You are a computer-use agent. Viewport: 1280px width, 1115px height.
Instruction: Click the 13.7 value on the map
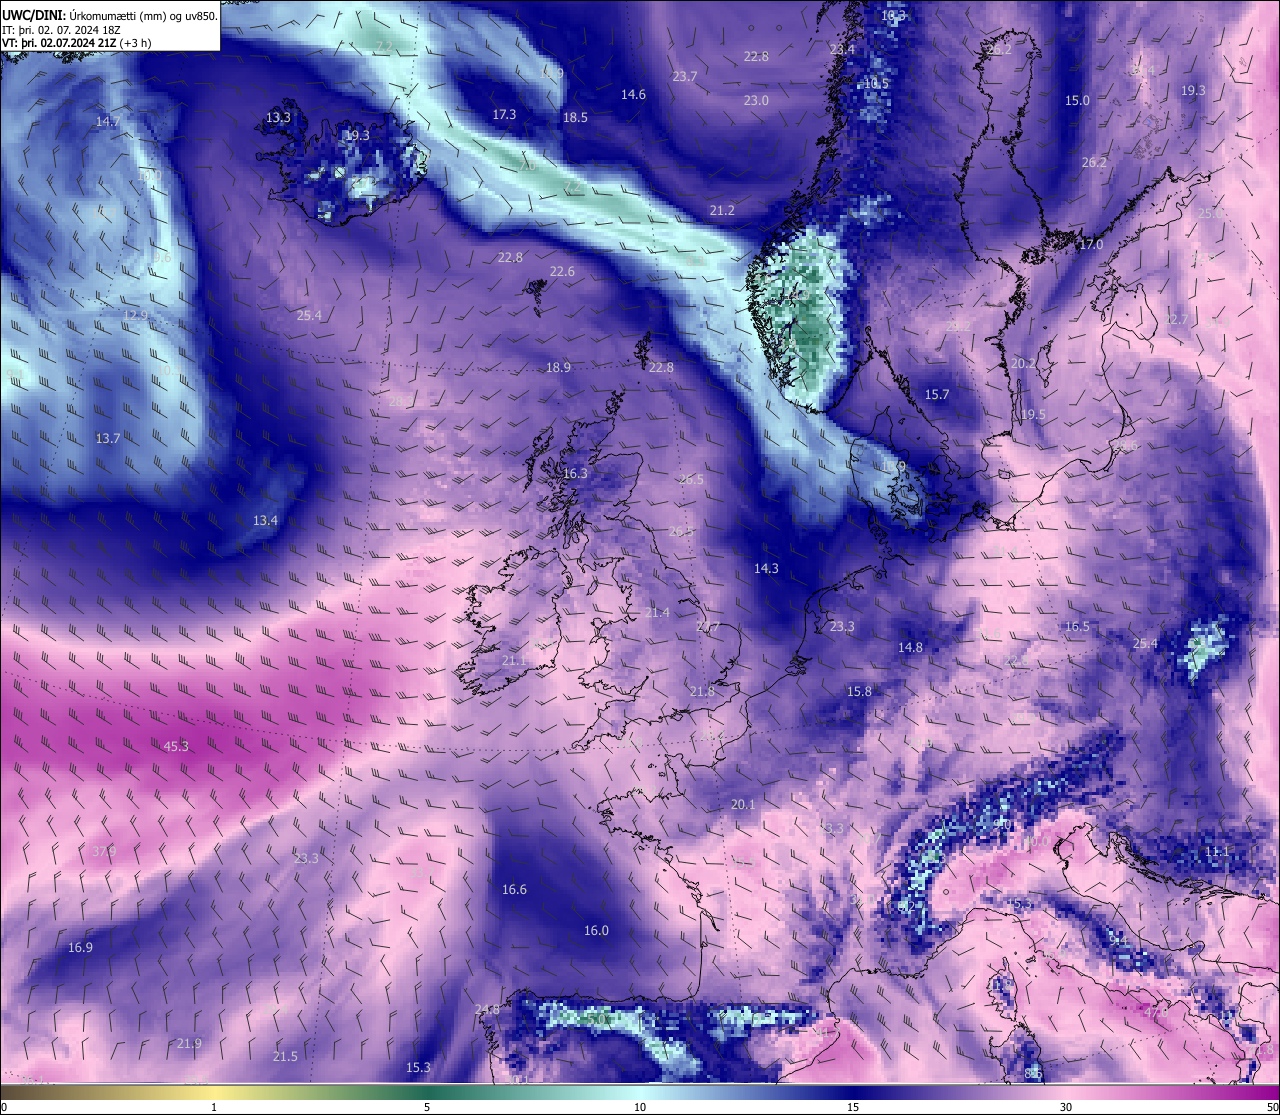pos(108,438)
